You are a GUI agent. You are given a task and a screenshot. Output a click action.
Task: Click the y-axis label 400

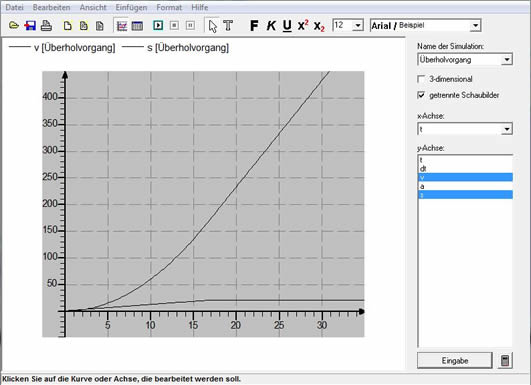point(50,97)
